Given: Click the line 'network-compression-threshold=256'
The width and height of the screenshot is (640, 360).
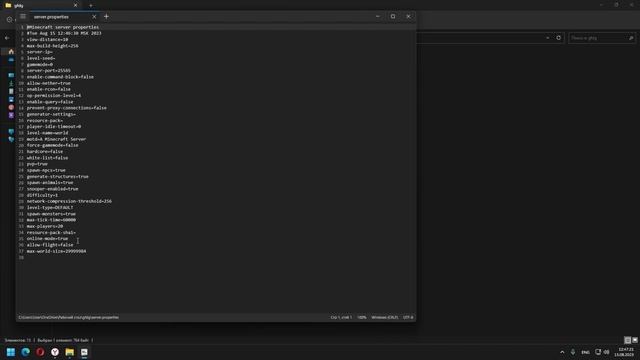Looking at the screenshot, I should 69,201.
